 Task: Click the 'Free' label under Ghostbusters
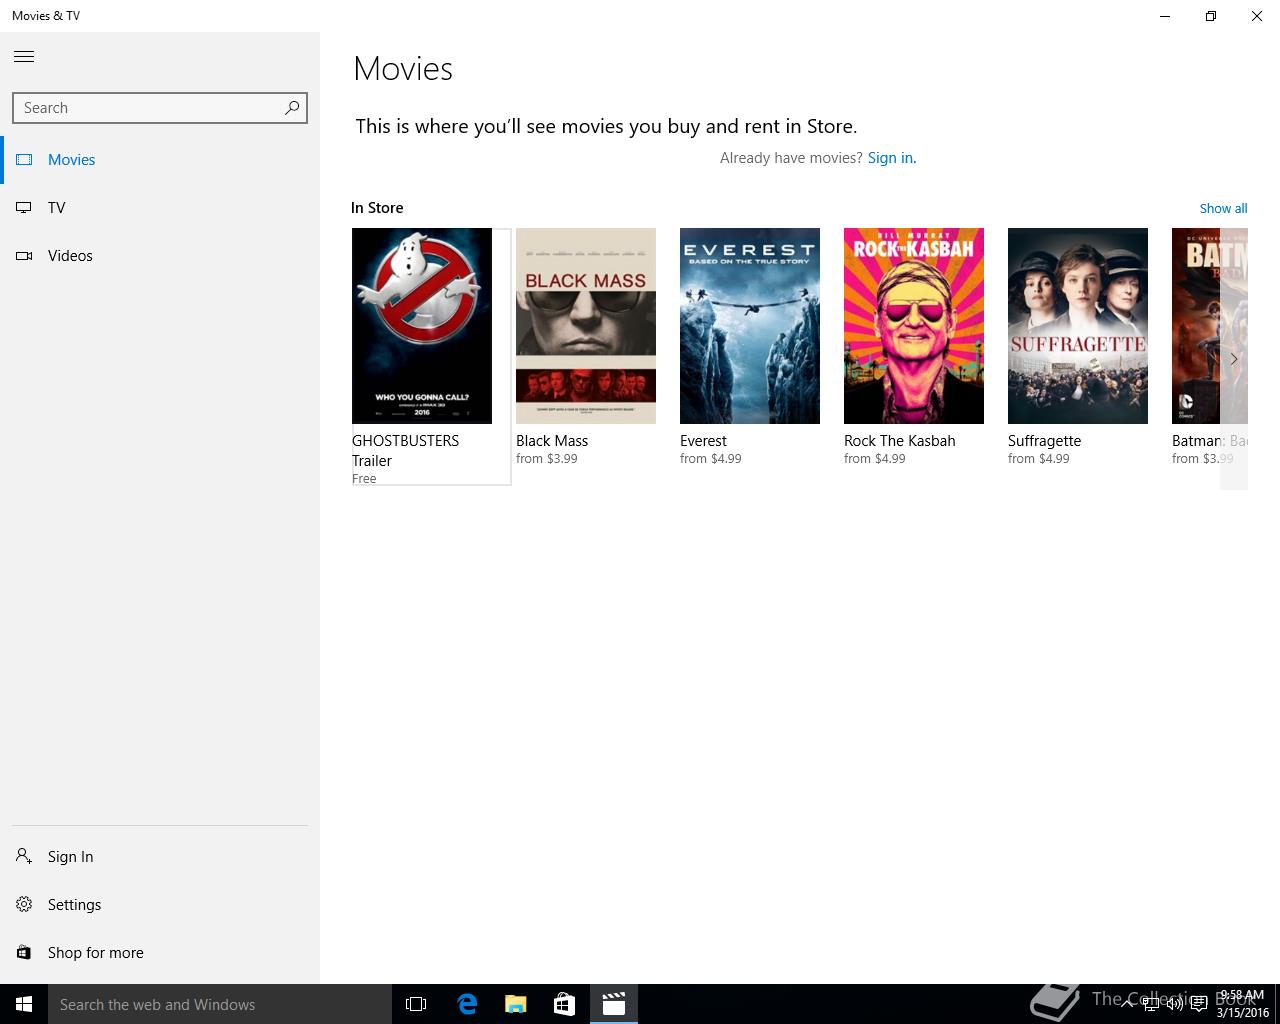coord(364,479)
